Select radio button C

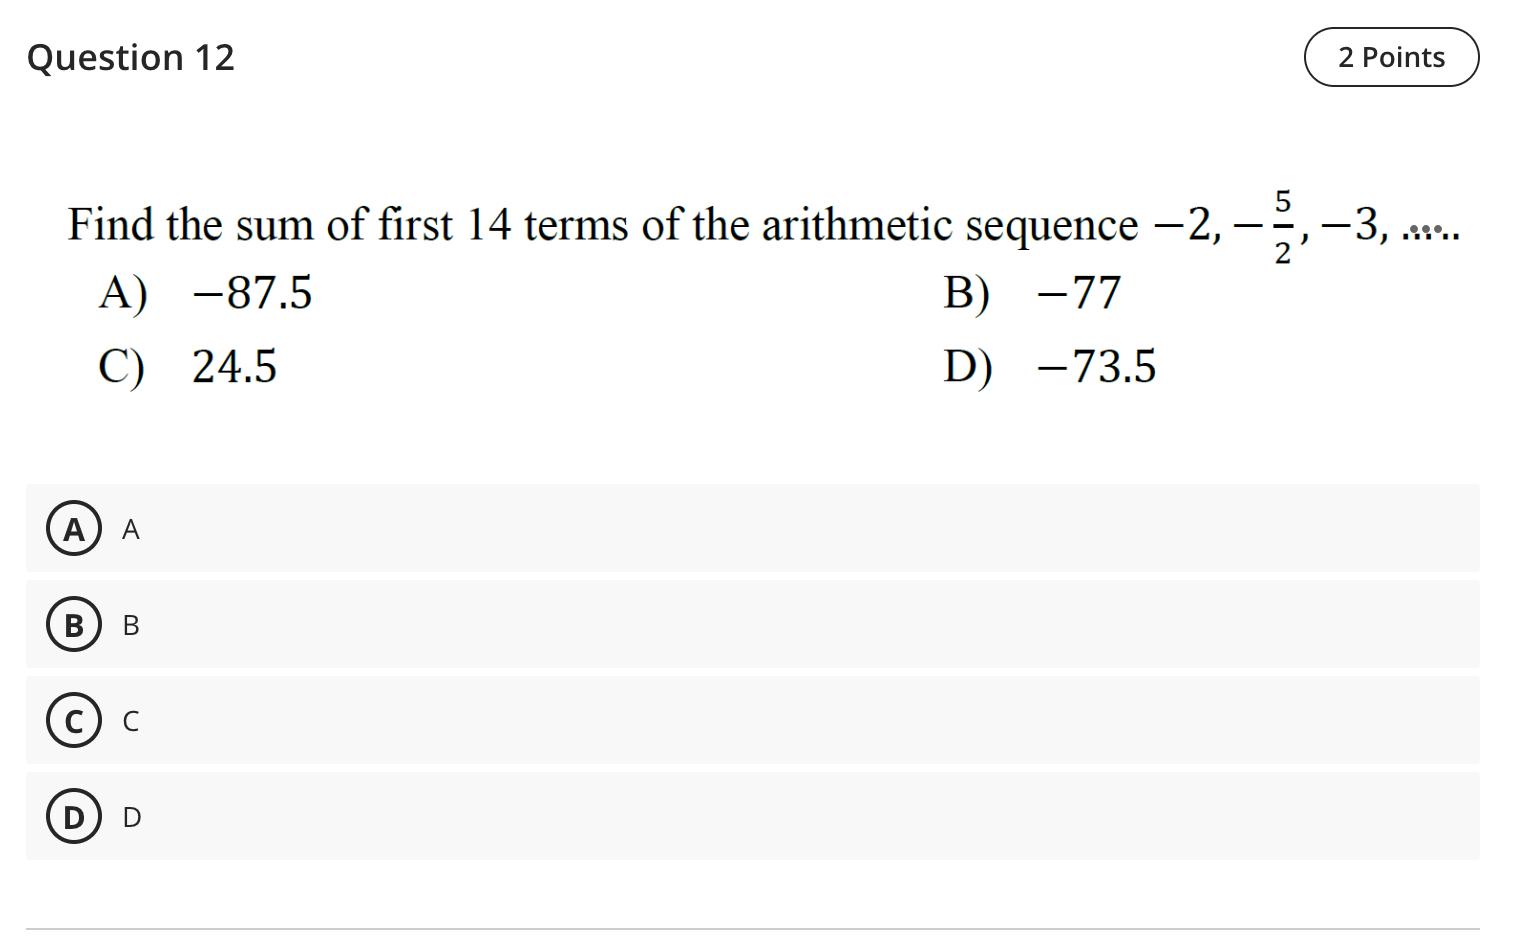pos(73,720)
